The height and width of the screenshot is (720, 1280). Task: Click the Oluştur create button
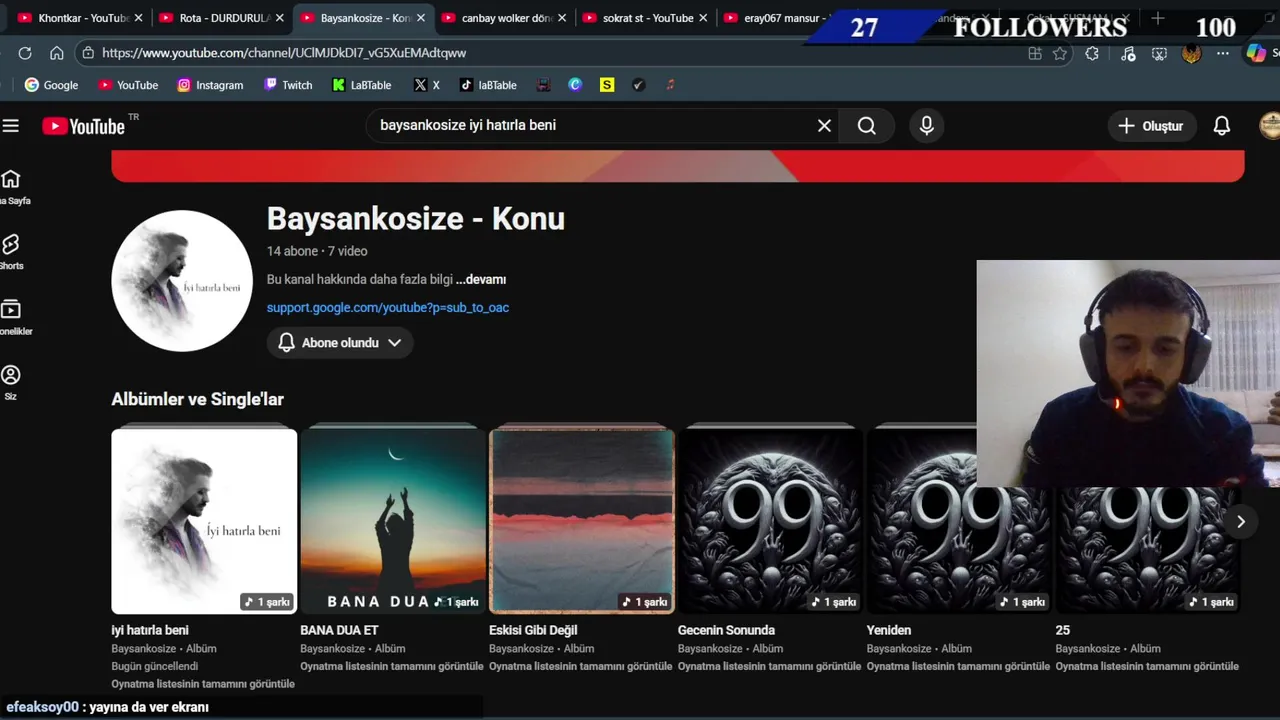coord(1151,126)
